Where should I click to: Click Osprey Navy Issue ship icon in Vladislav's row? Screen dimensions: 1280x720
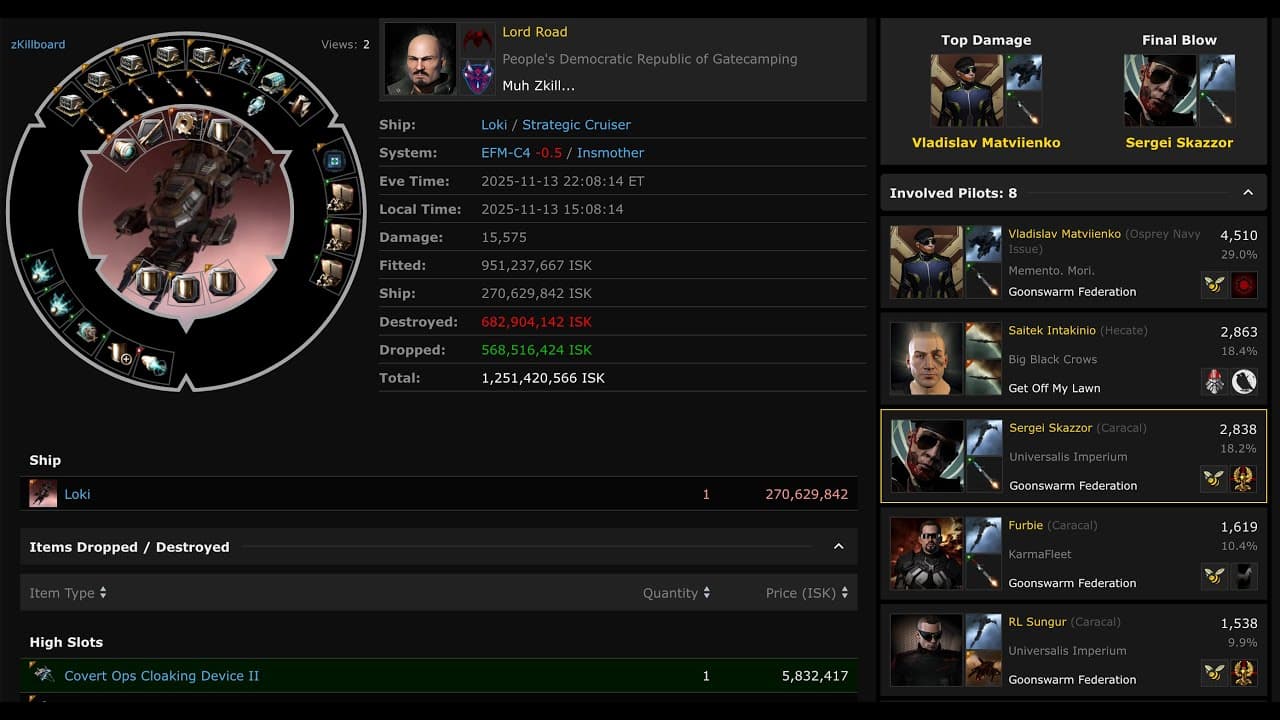click(984, 244)
